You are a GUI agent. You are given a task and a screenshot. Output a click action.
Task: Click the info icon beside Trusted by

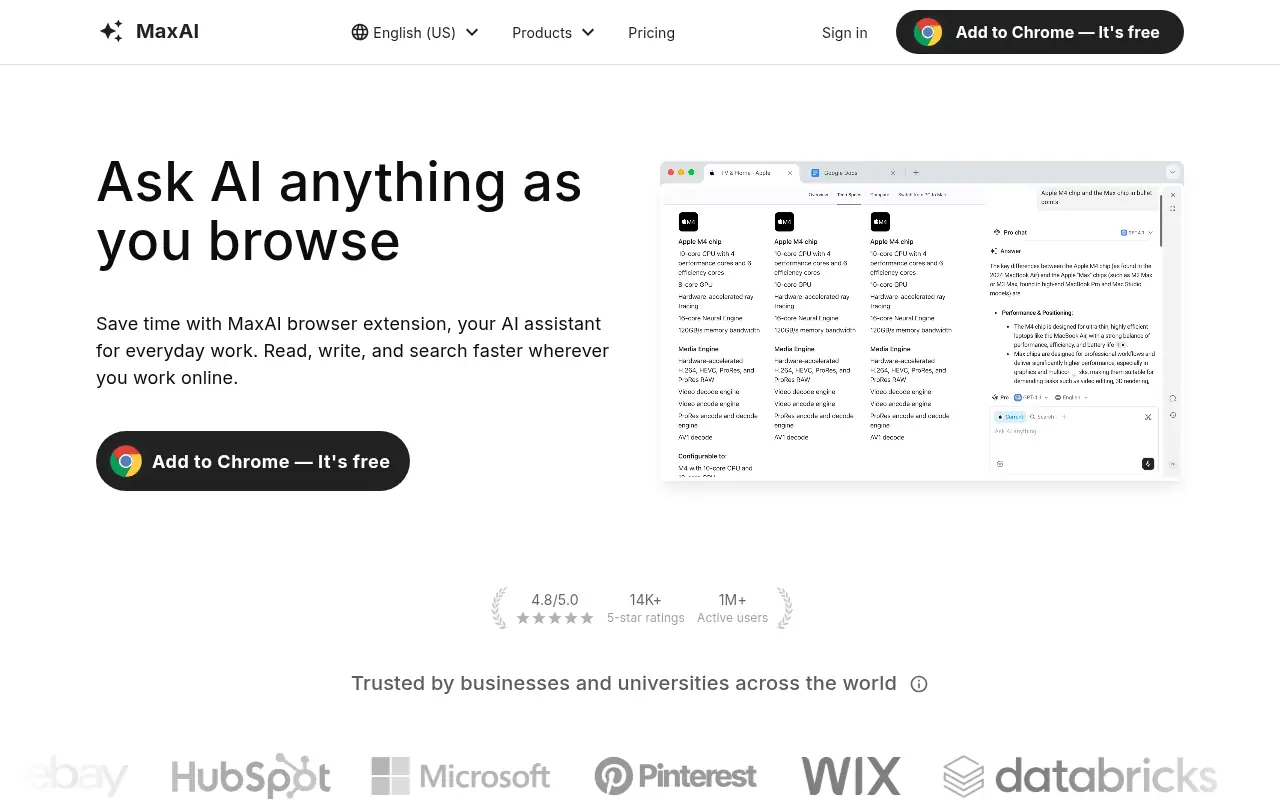(x=919, y=684)
